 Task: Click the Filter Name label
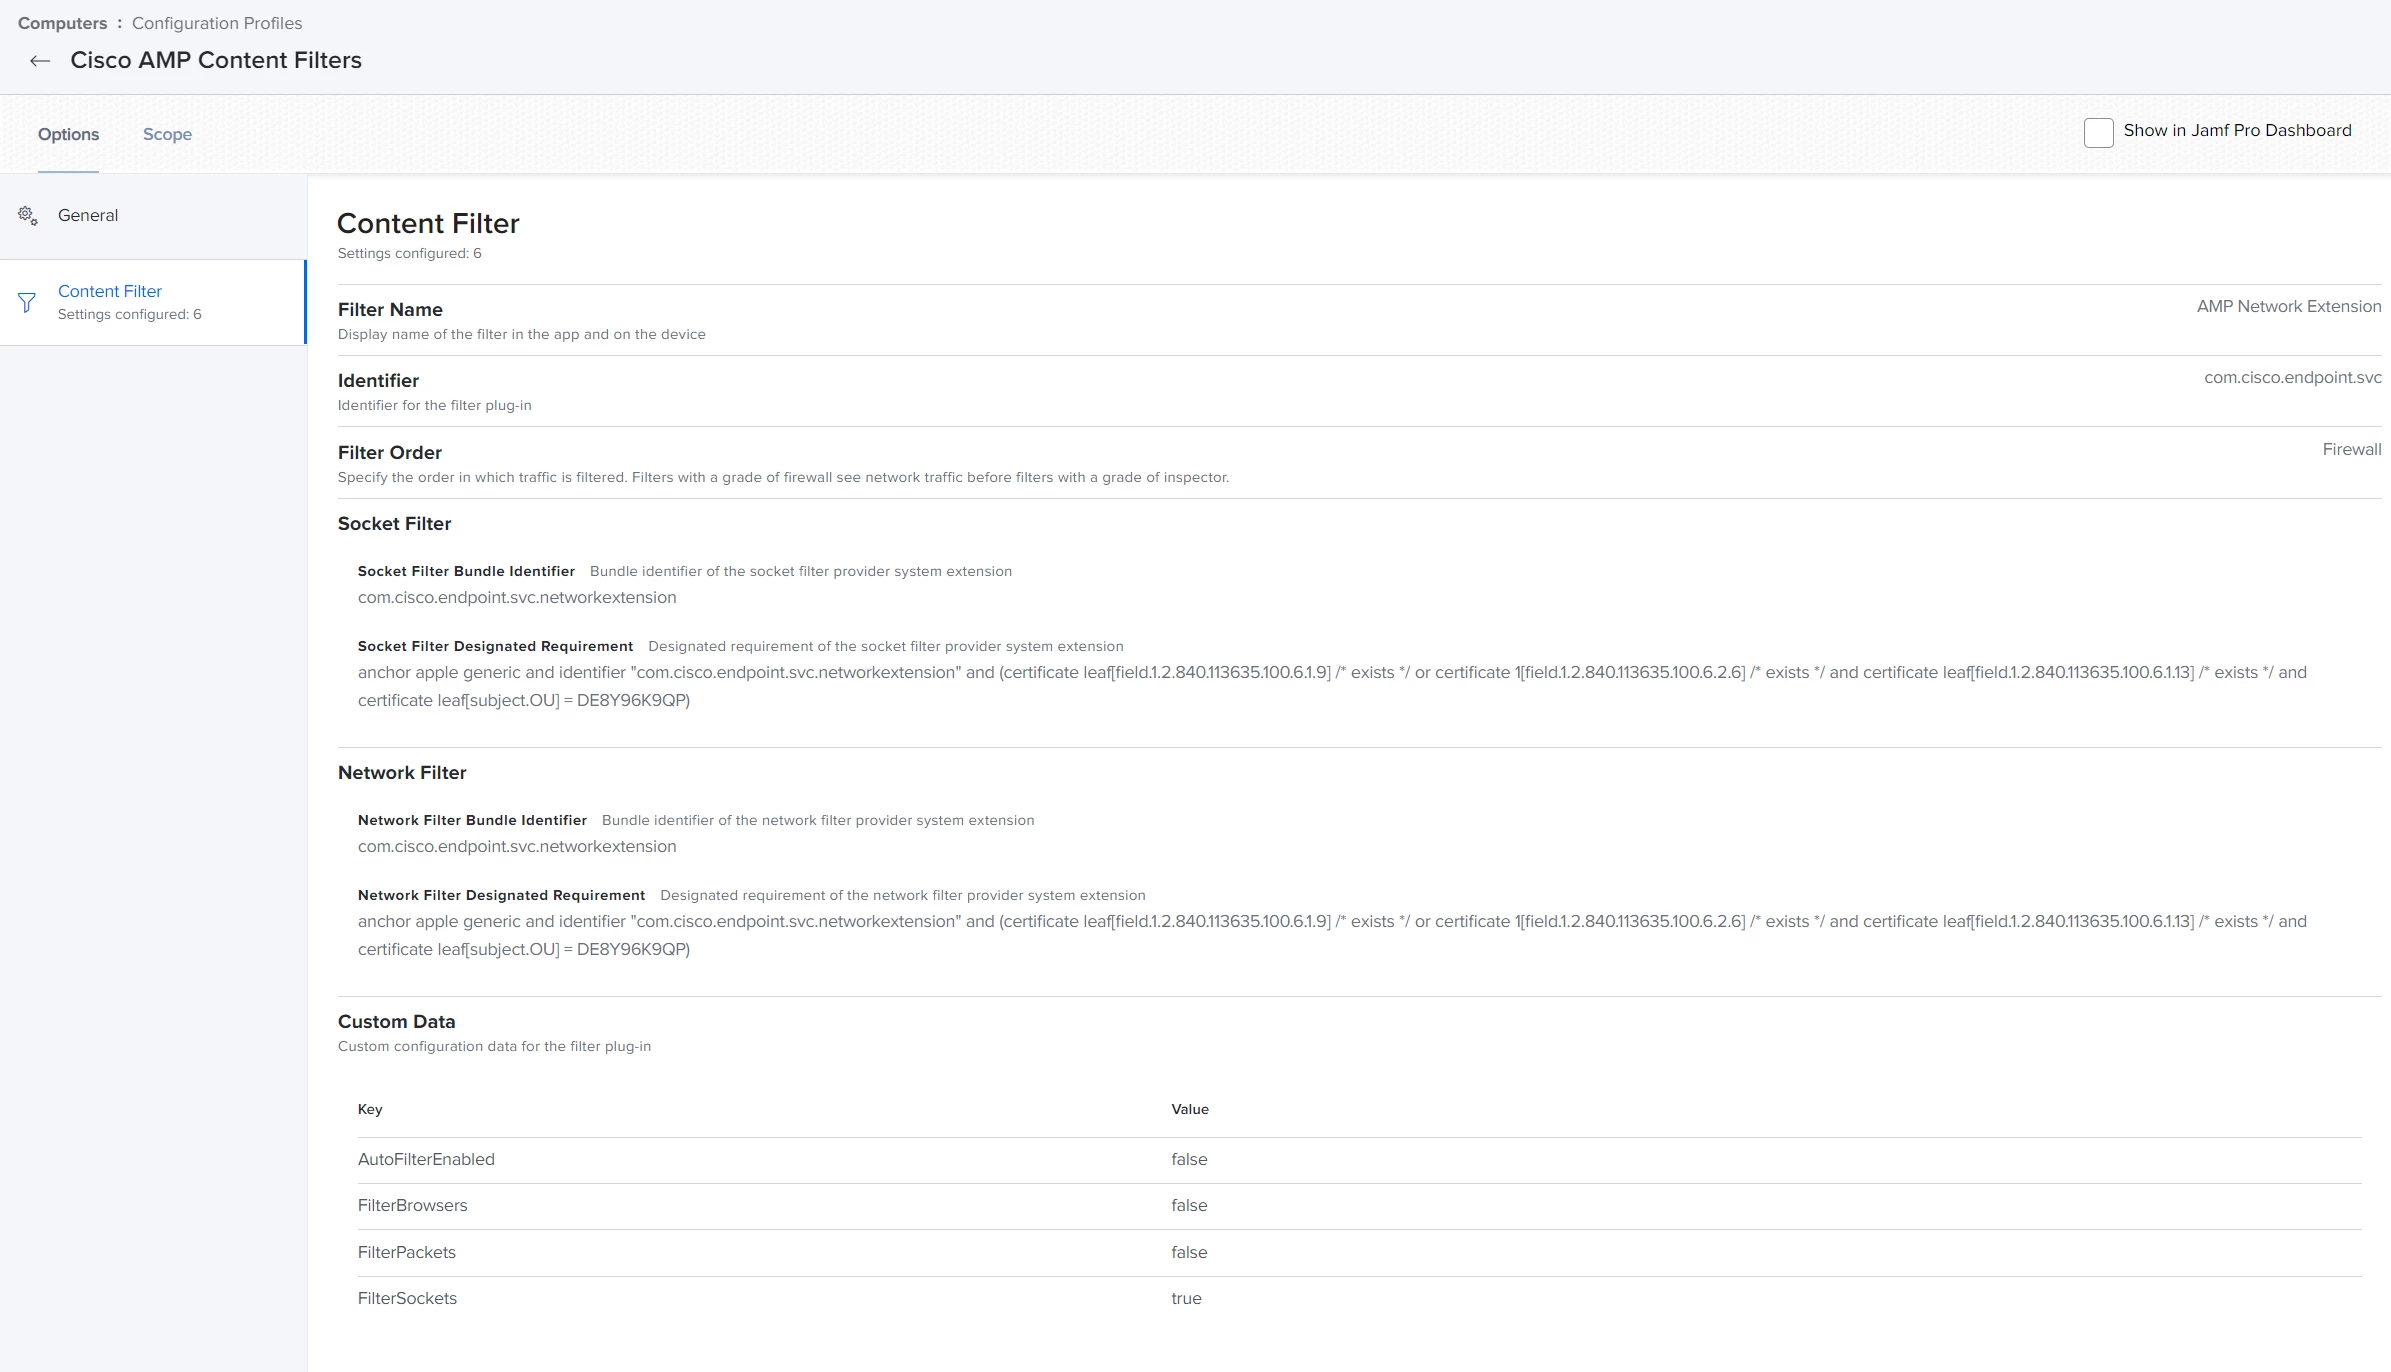point(390,310)
